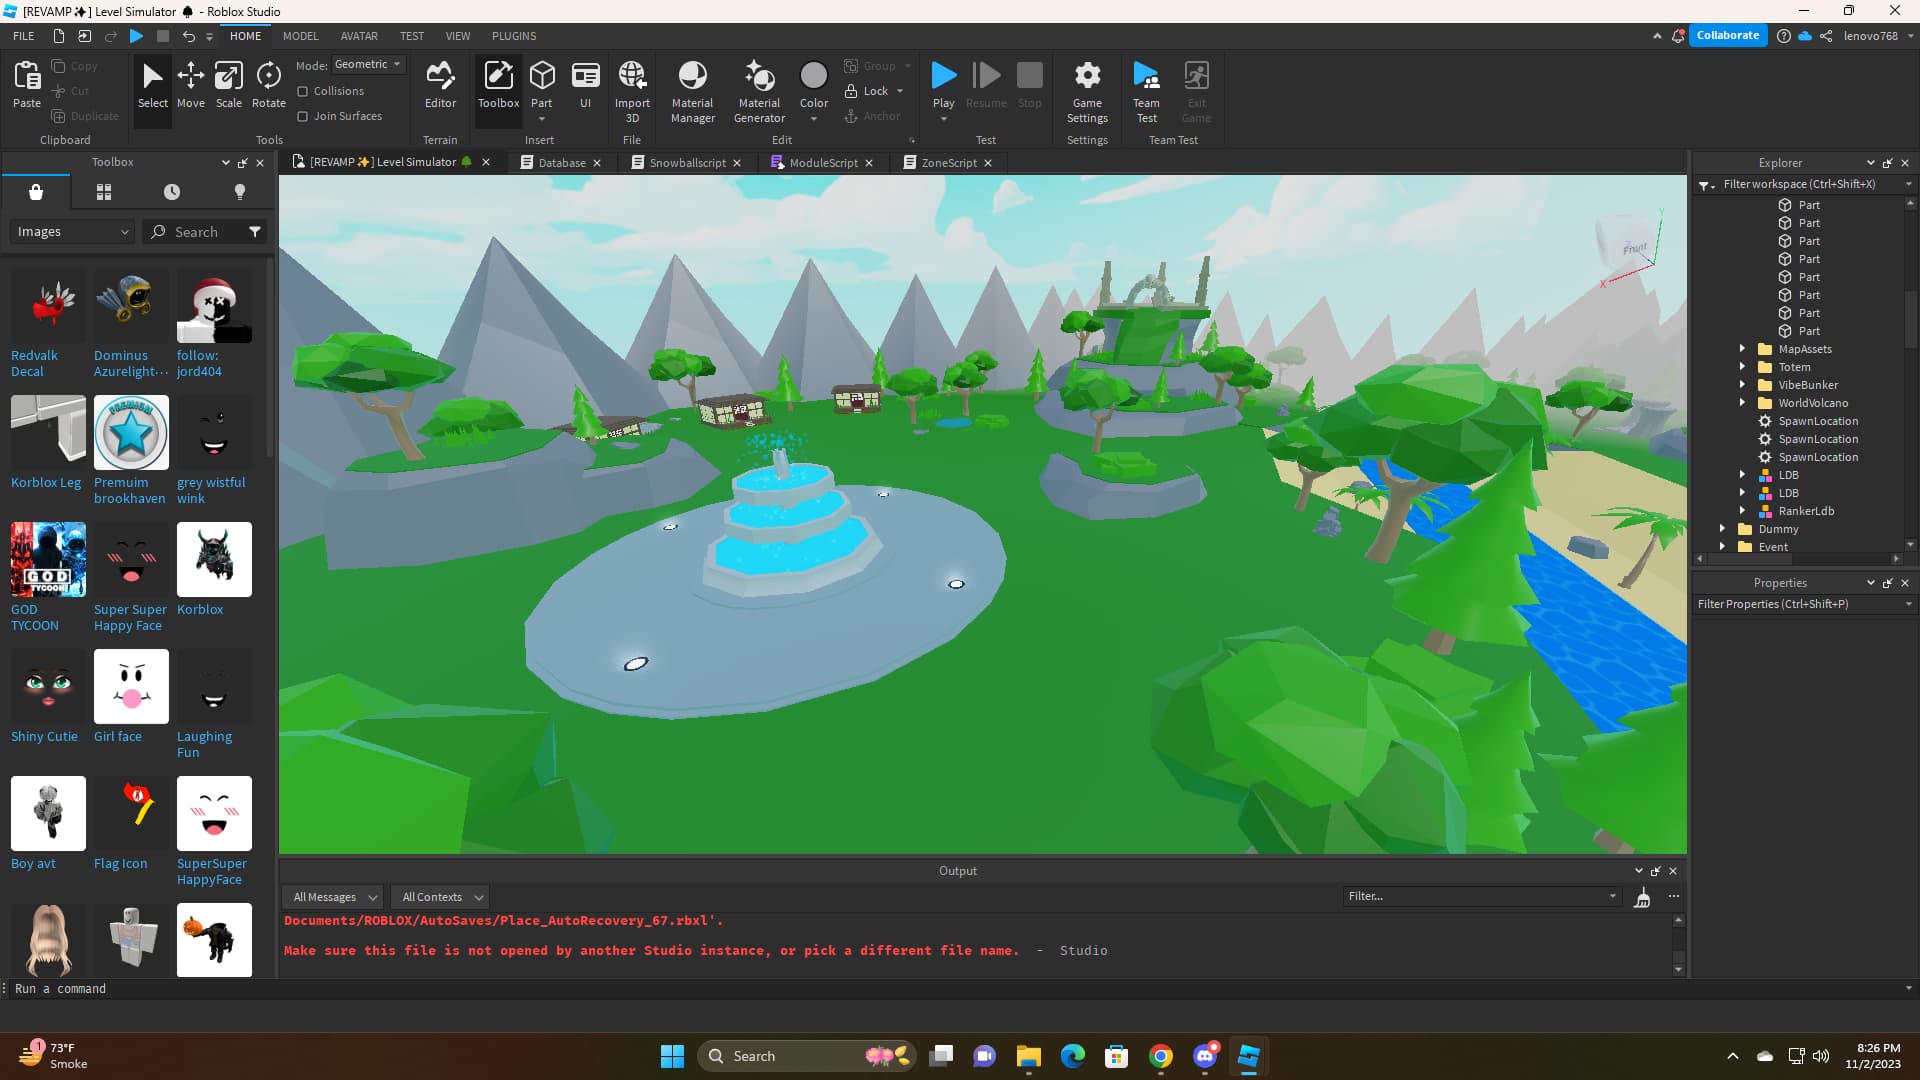Click the Collaborate button

(1727, 35)
